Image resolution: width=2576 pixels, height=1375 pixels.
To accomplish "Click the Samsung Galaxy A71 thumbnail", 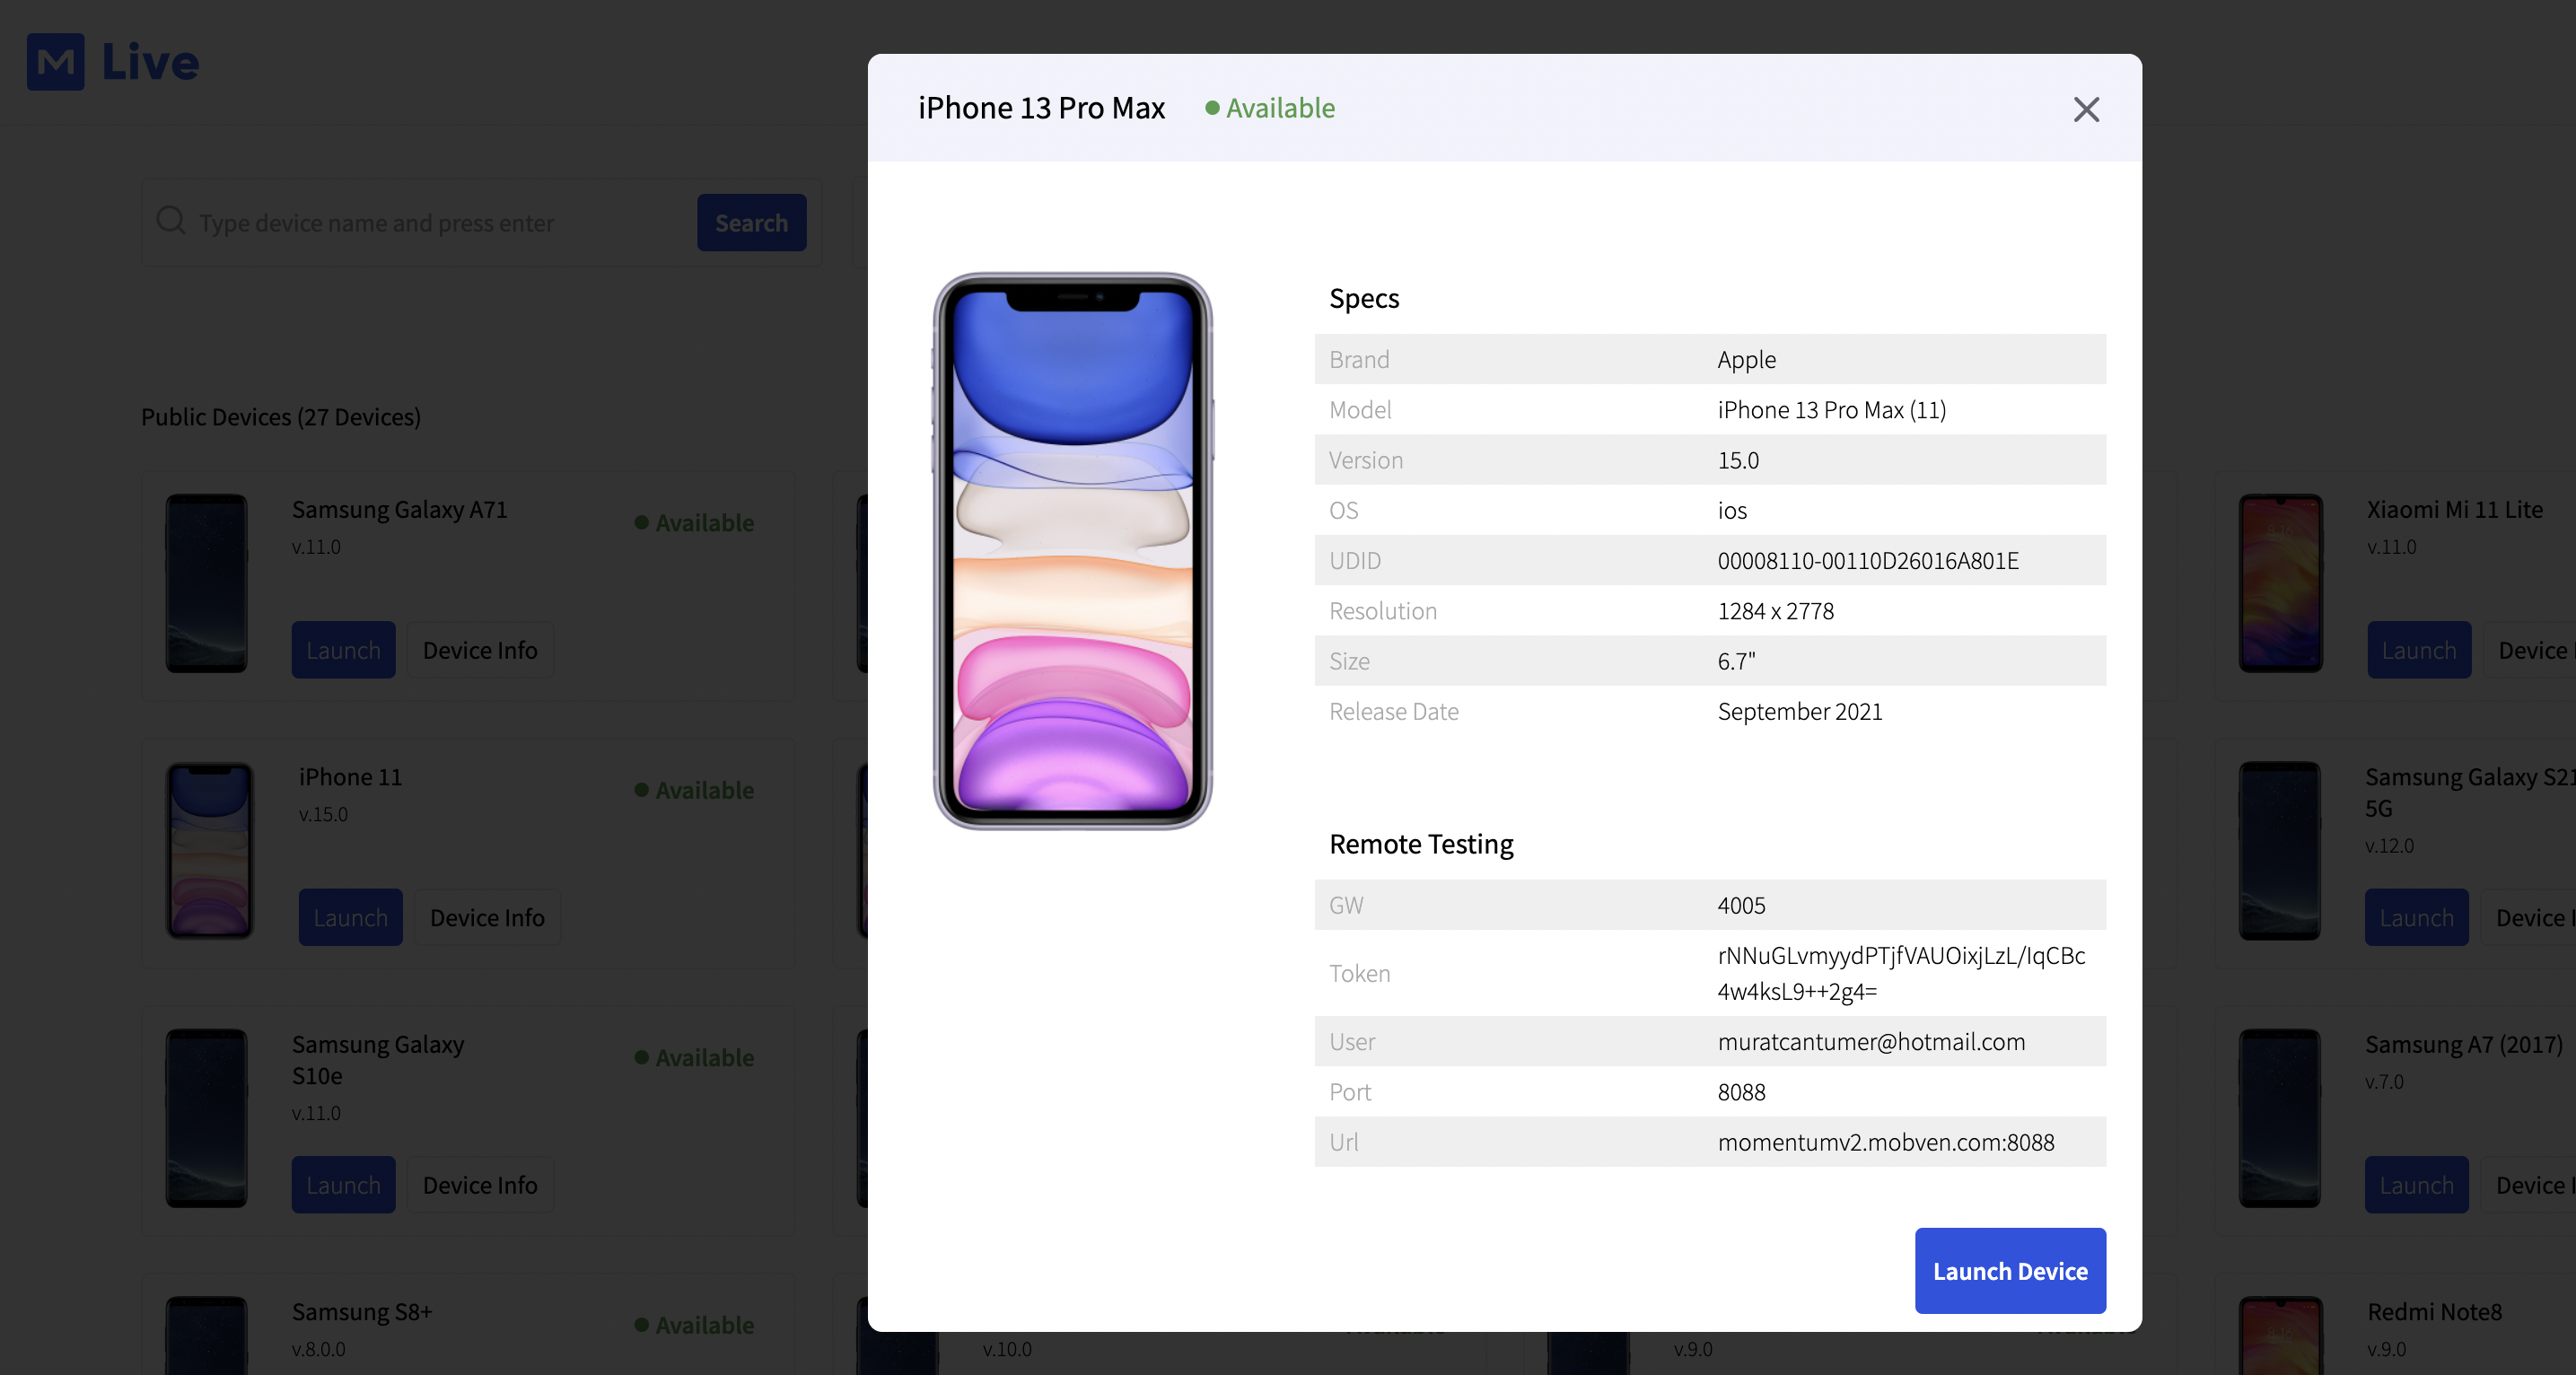I will coord(207,583).
